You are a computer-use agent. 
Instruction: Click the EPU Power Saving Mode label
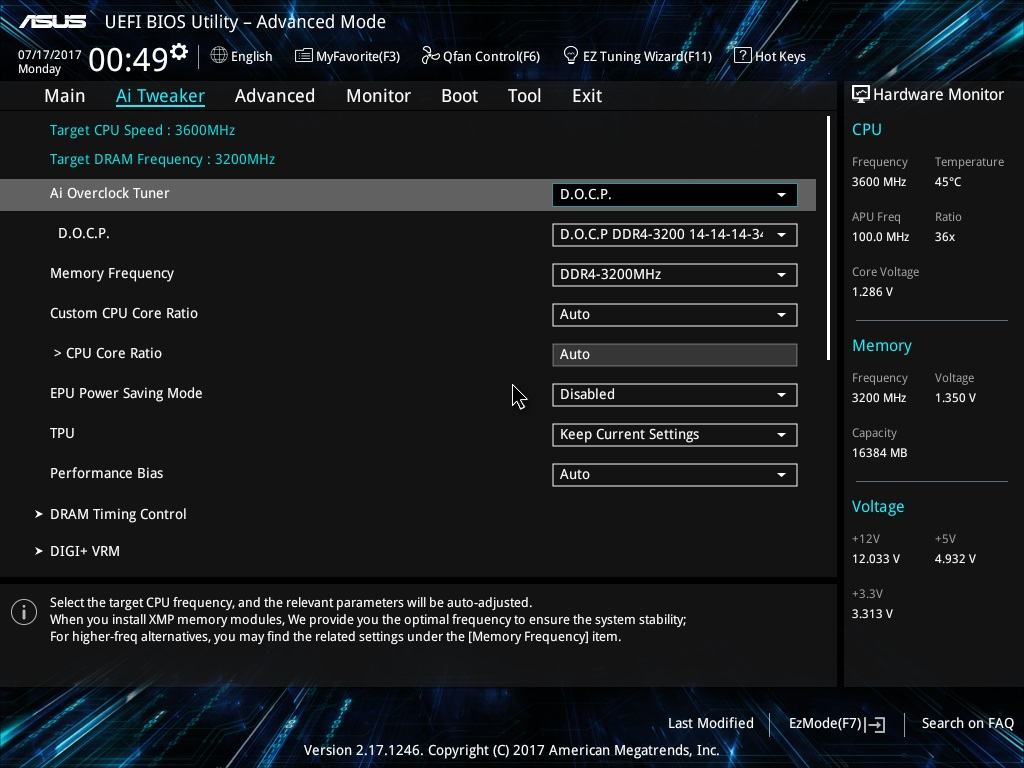(x=126, y=393)
